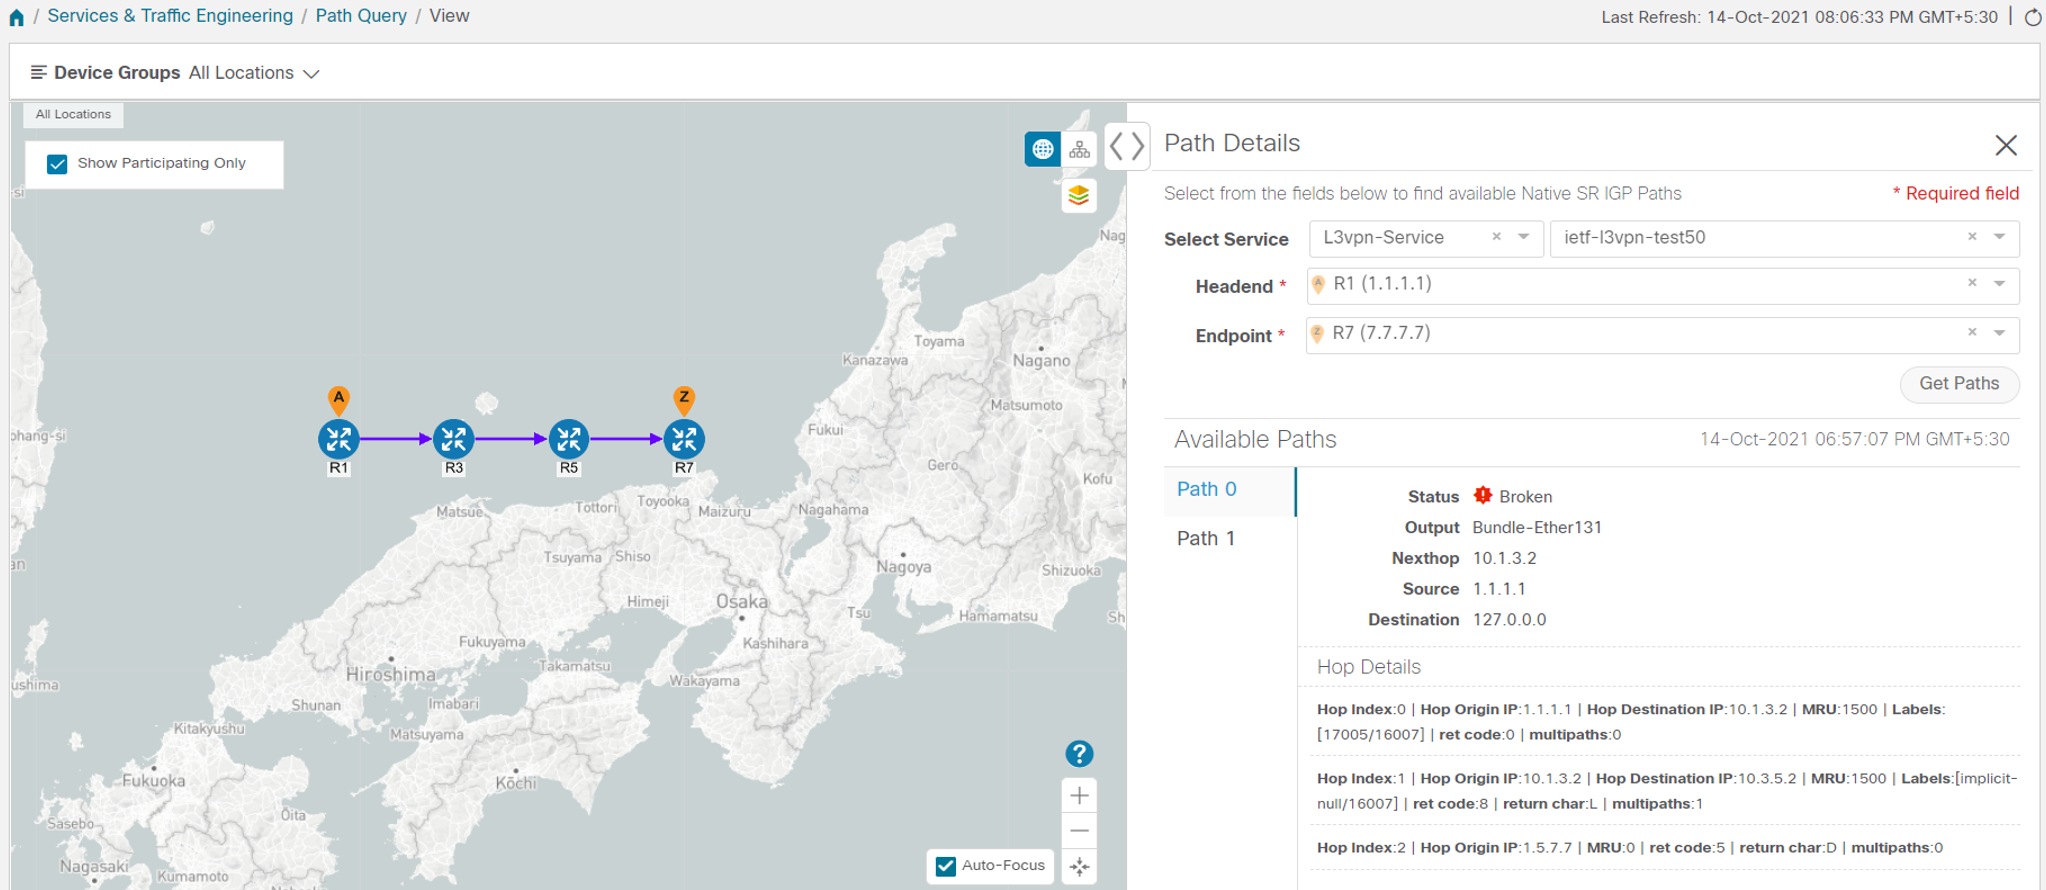Toggle the Auto-Focus checkbox
This screenshot has height=890, width=2046.
945,866
